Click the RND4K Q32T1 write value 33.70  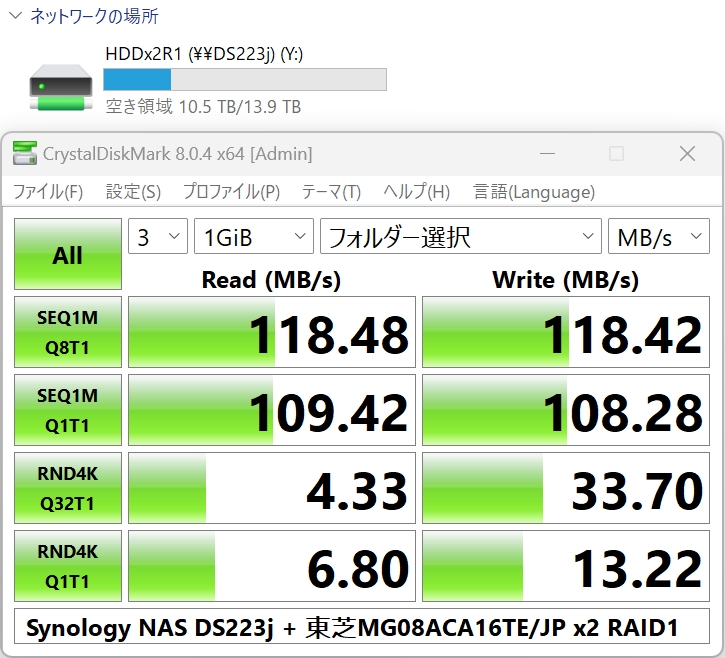pyautogui.click(x=566, y=488)
